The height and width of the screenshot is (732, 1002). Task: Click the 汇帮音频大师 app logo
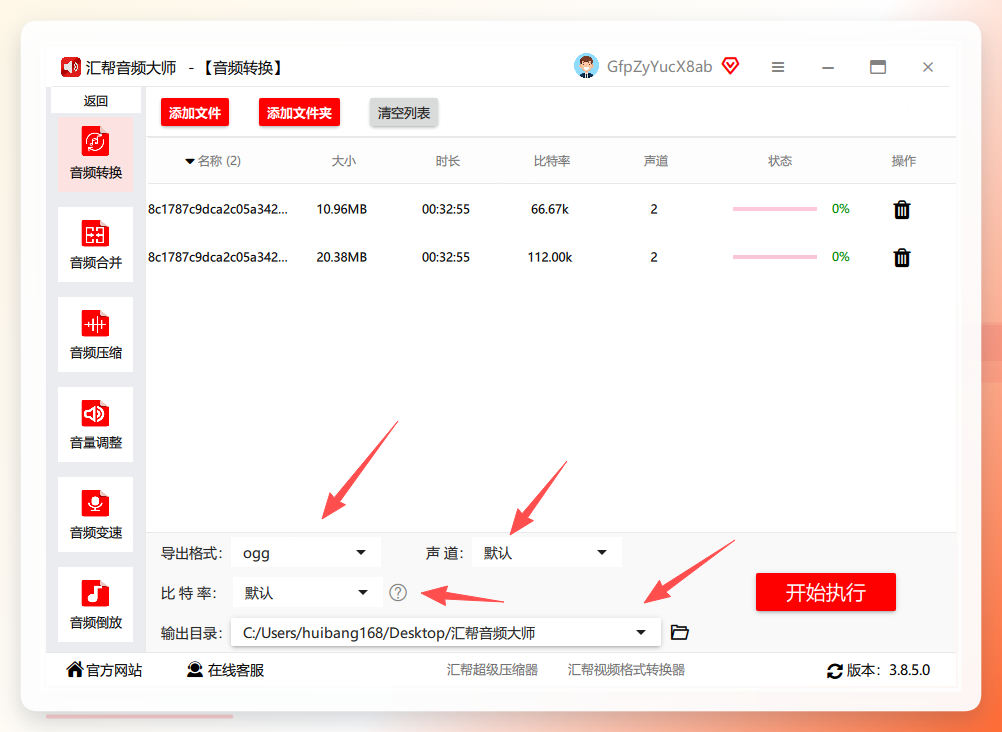70,67
